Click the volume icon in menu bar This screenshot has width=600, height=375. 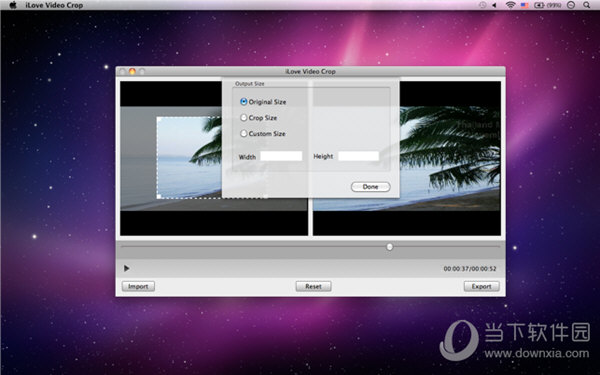point(494,5)
